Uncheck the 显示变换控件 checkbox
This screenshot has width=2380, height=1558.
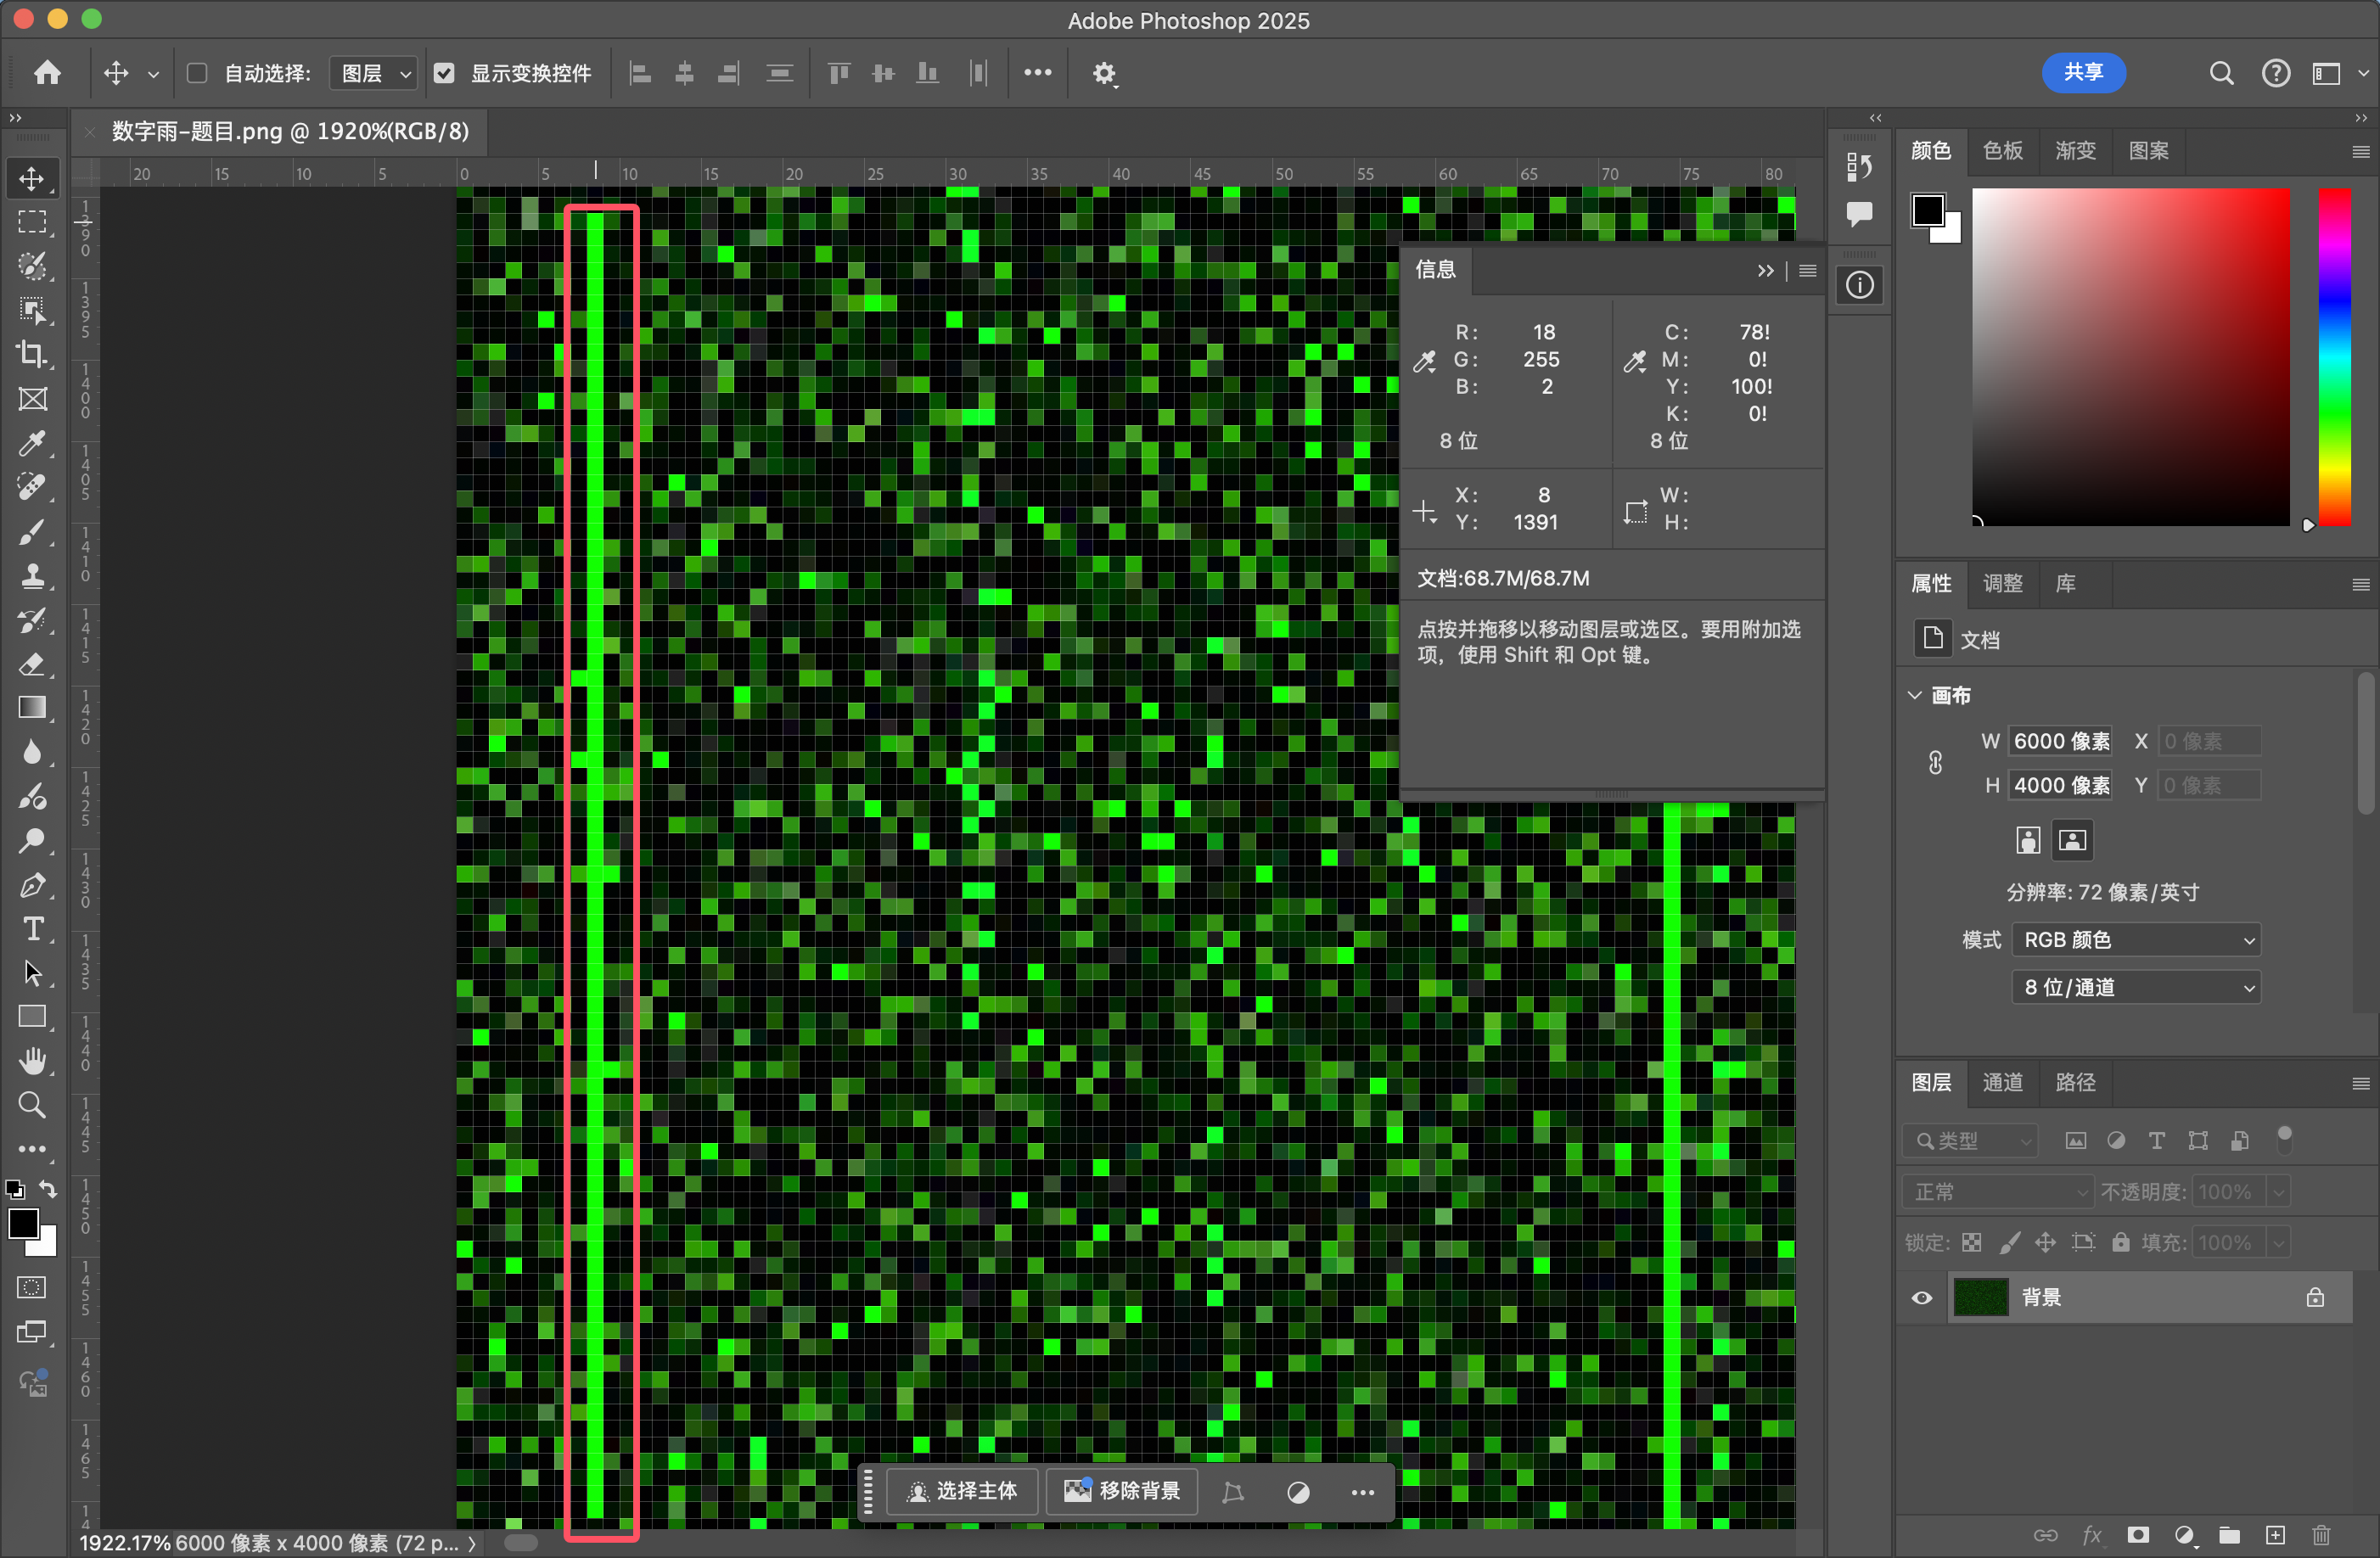coord(444,73)
